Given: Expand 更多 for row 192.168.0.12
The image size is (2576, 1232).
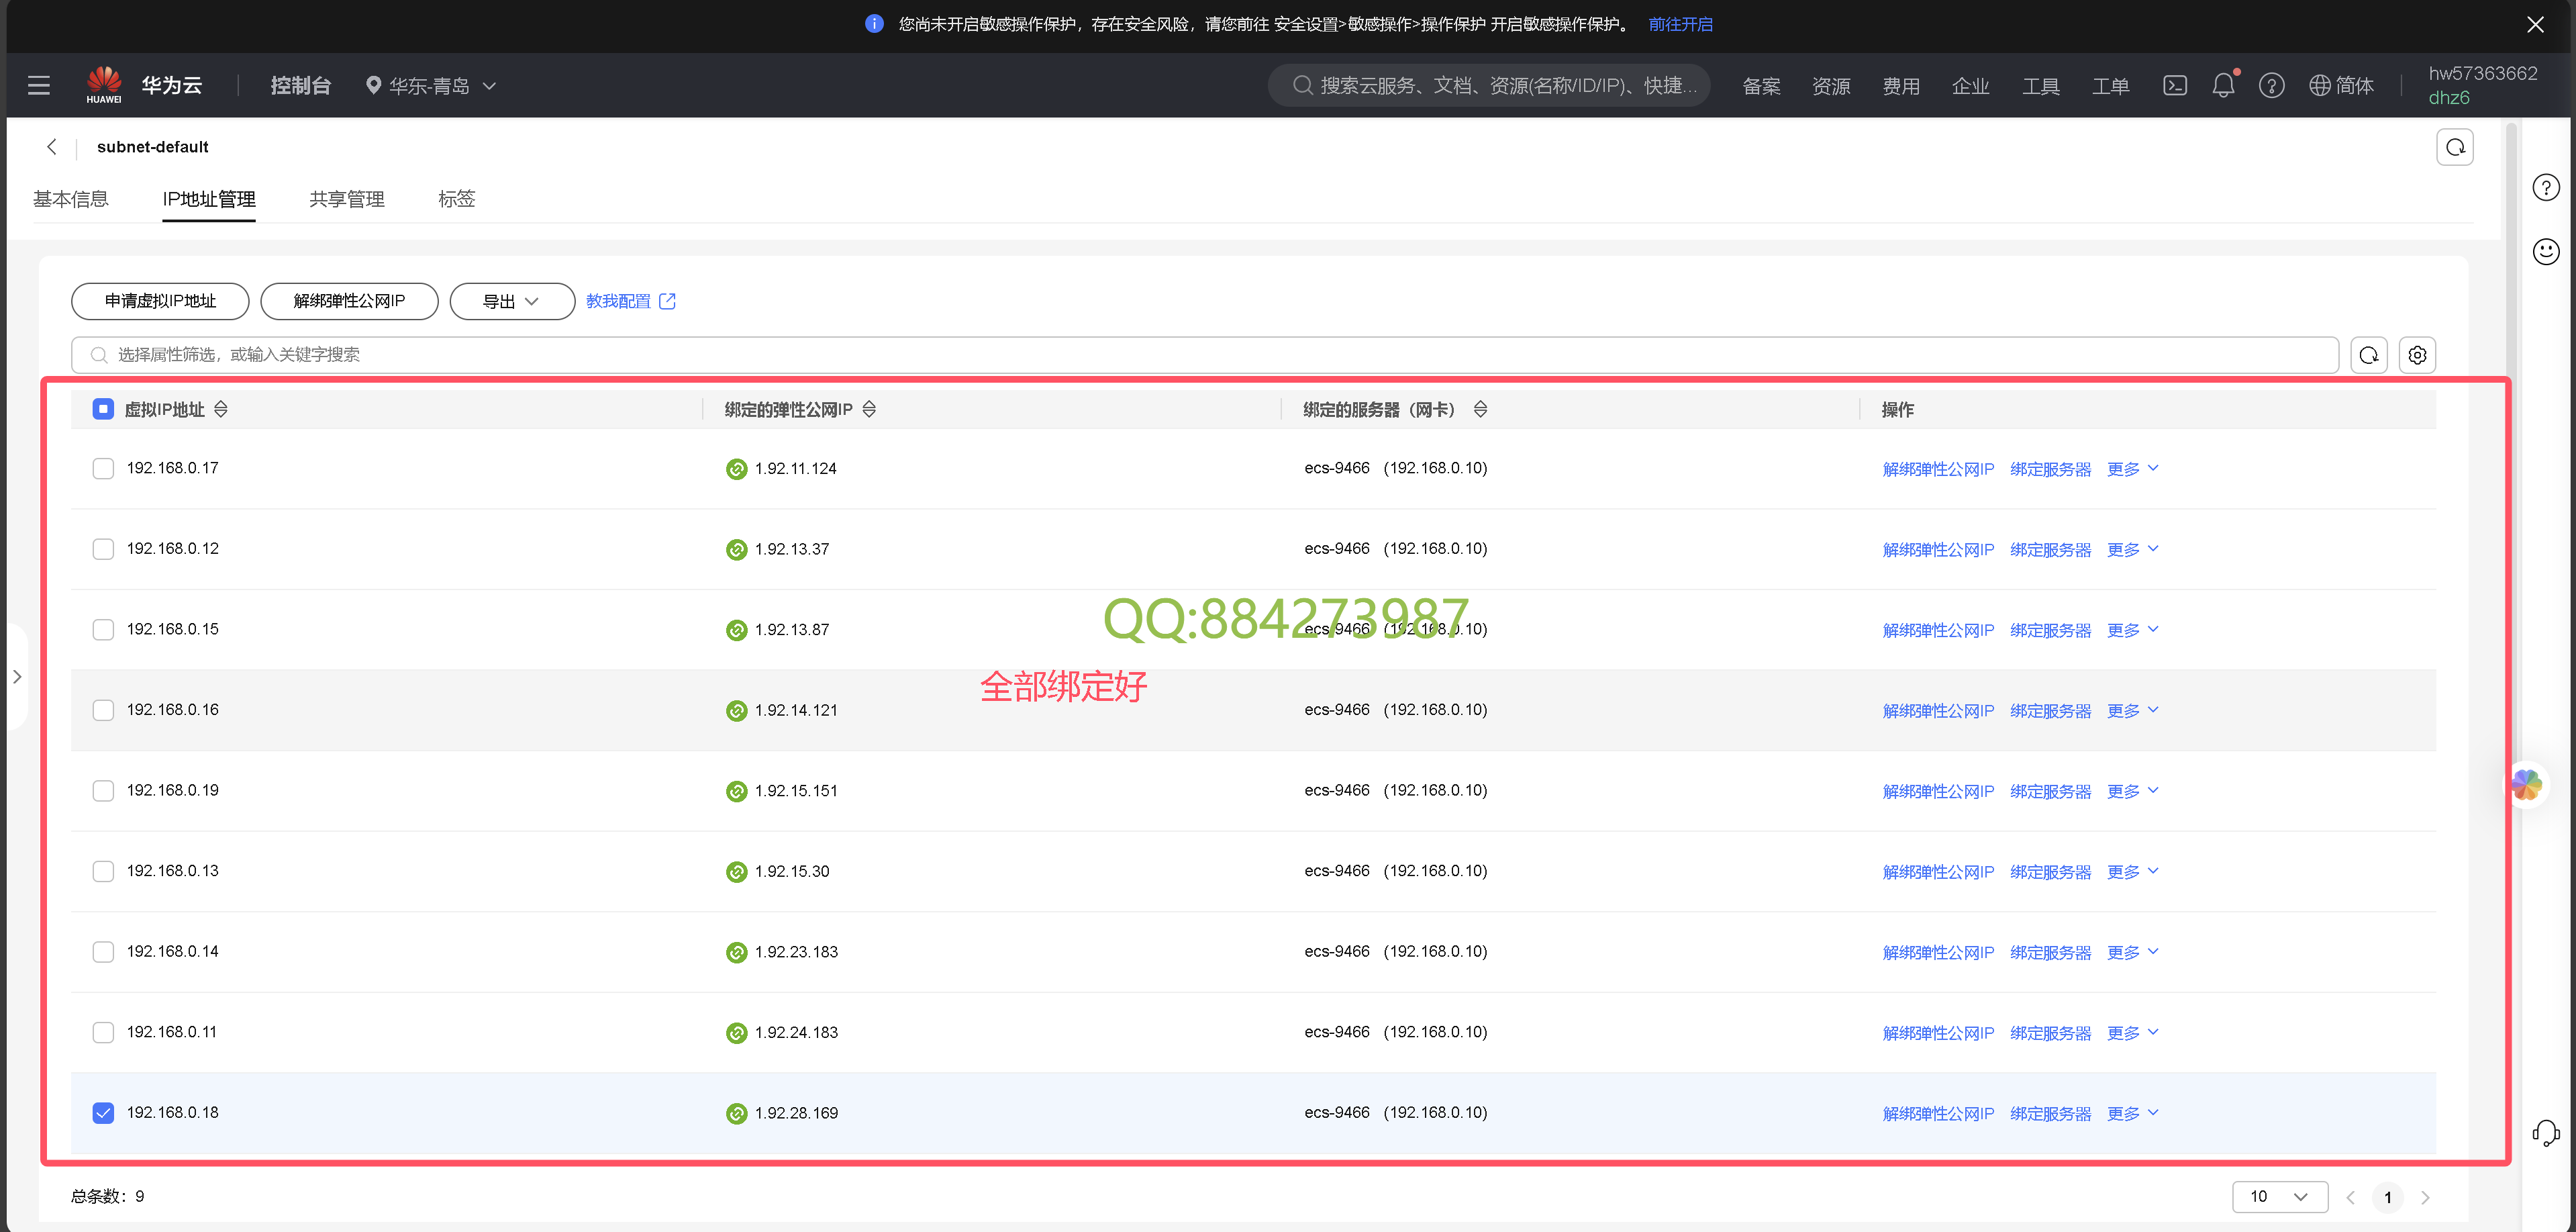Looking at the screenshot, I should [x=2133, y=549].
